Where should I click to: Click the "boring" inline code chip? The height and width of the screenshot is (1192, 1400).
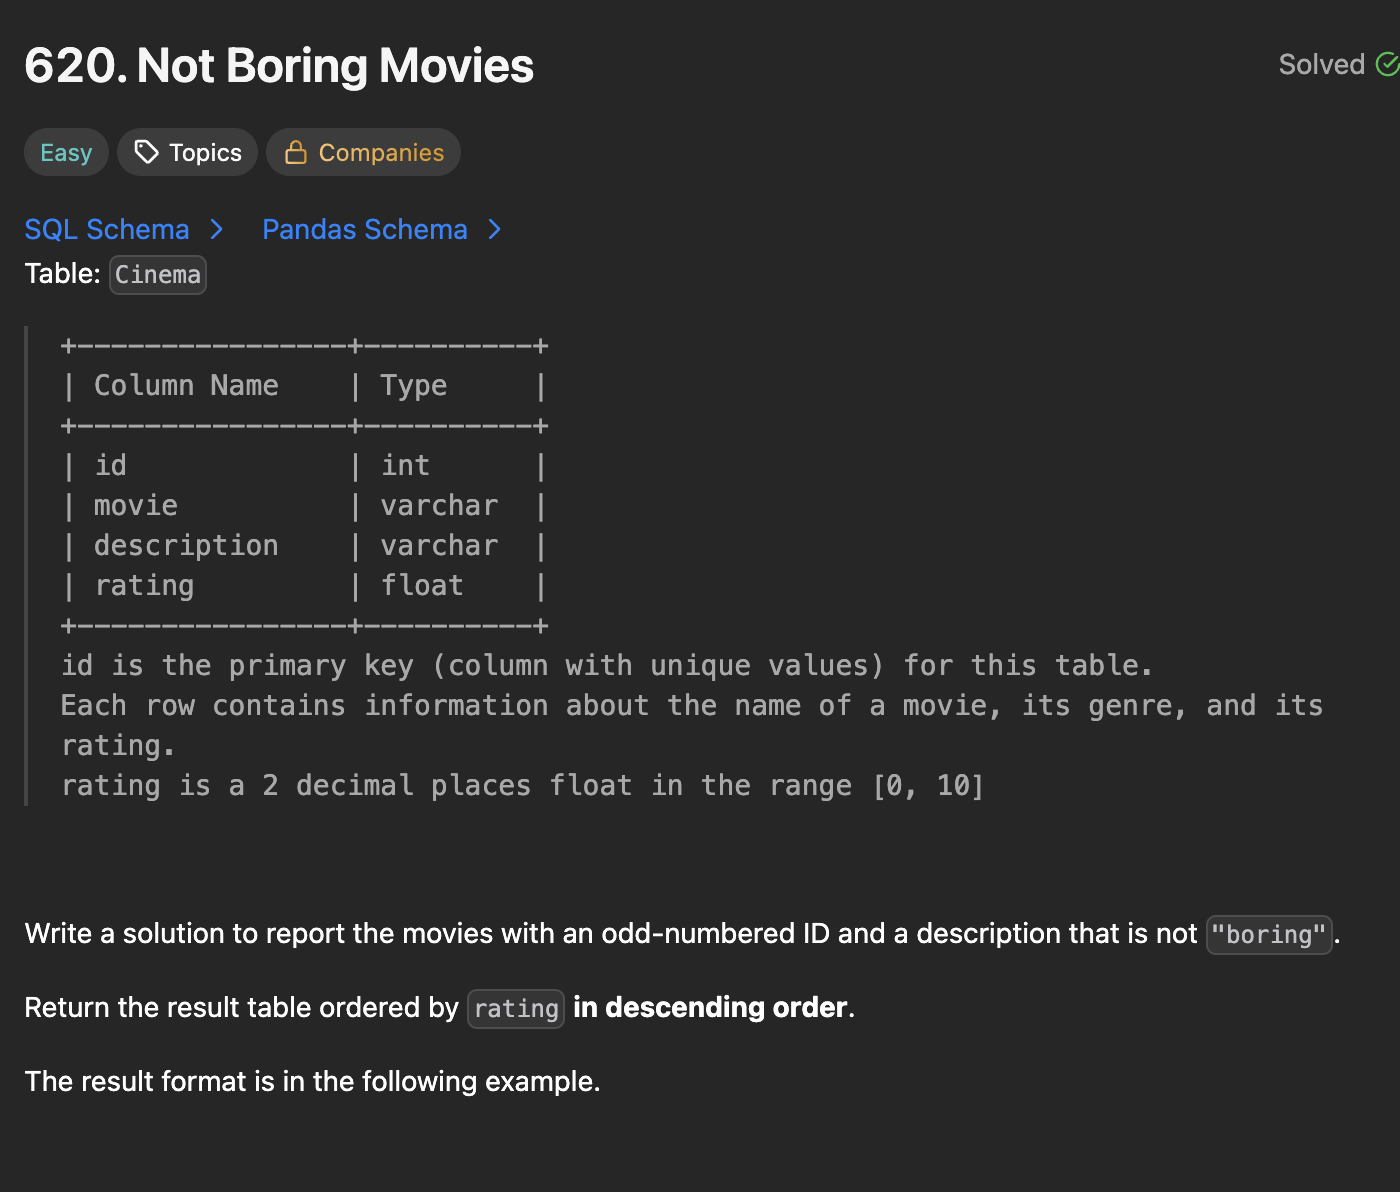[1268, 935]
